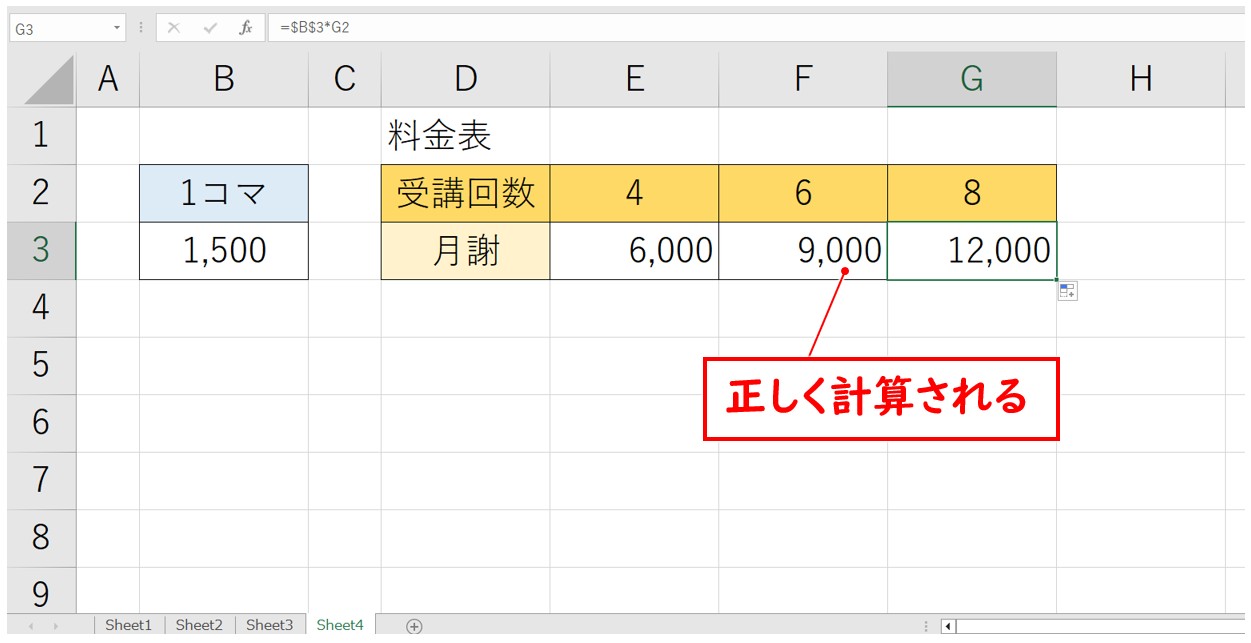Click the Name Box showing G3
1251x643 pixels.
pos(67,28)
